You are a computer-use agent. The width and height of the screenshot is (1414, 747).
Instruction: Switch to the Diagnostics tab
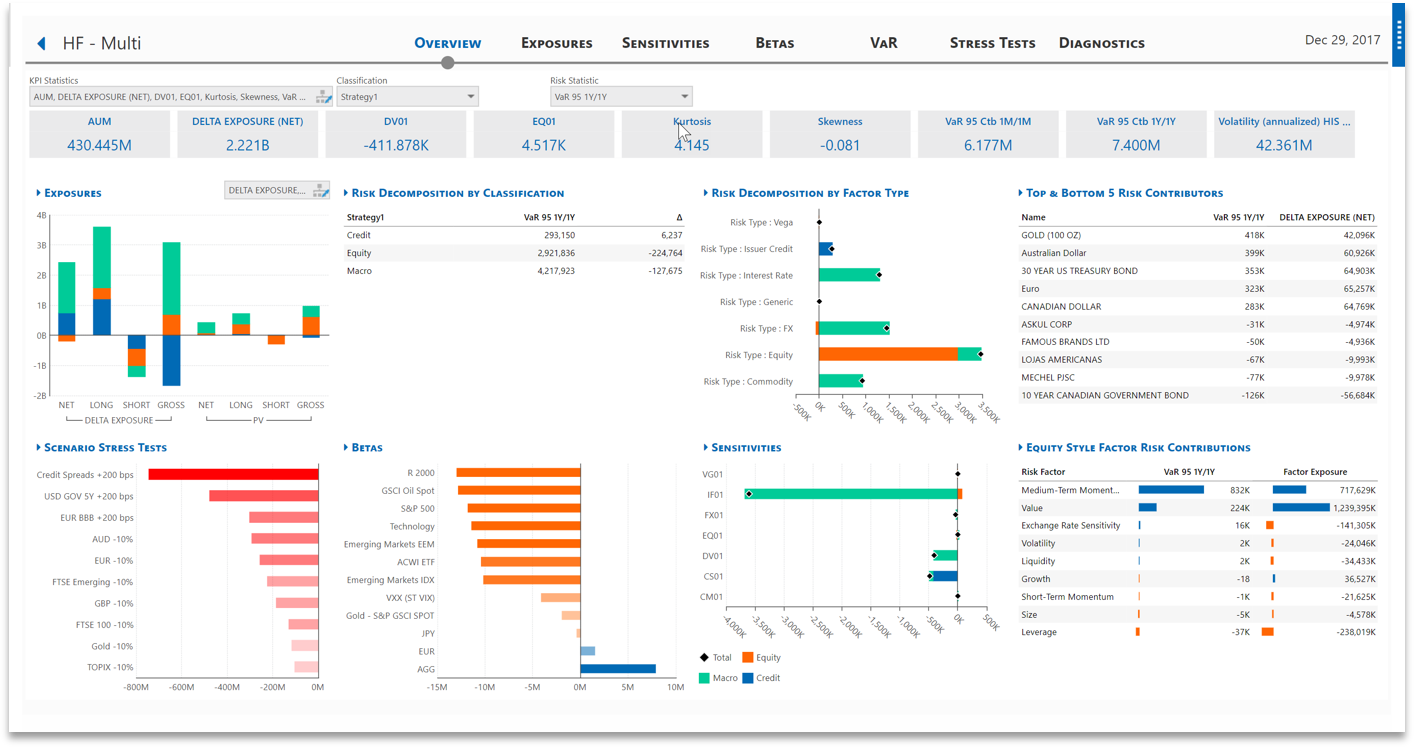(1101, 42)
